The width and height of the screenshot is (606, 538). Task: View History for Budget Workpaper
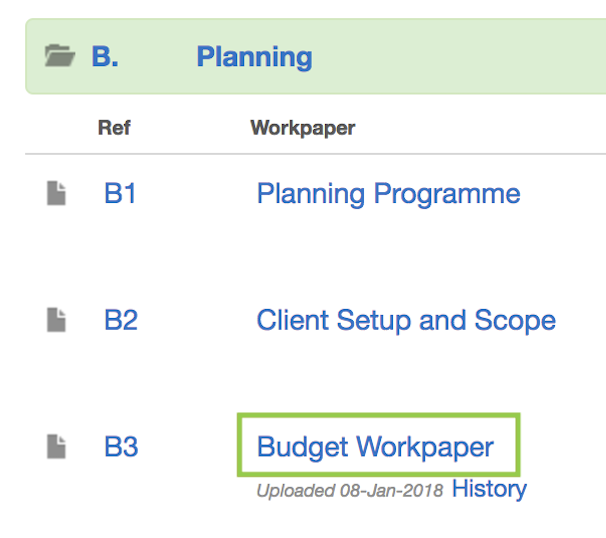click(x=489, y=489)
